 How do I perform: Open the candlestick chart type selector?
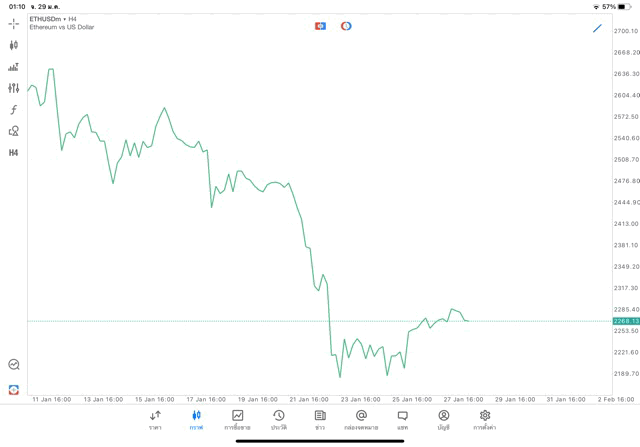tap(14, 45)
